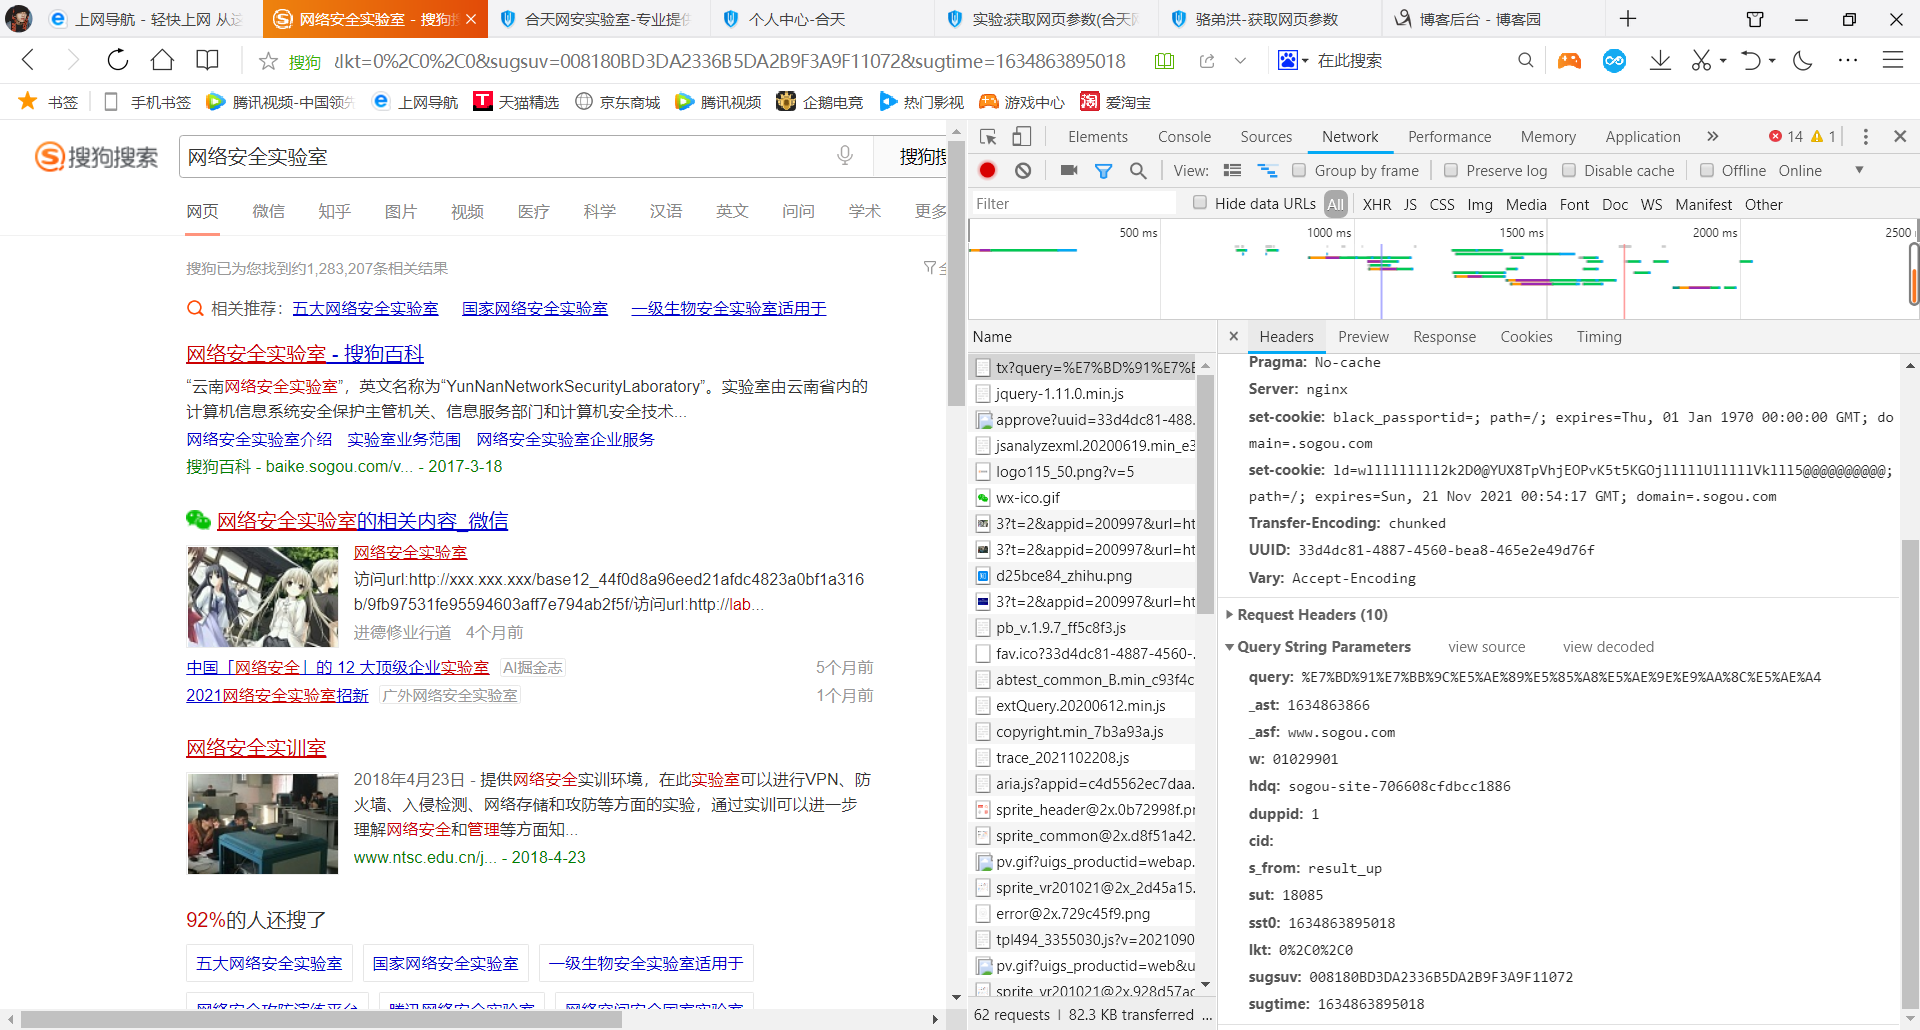Screen dimensions: 1920x1030
Task: Toggle the device toolbar icon
Action: tap(1021, 137)
